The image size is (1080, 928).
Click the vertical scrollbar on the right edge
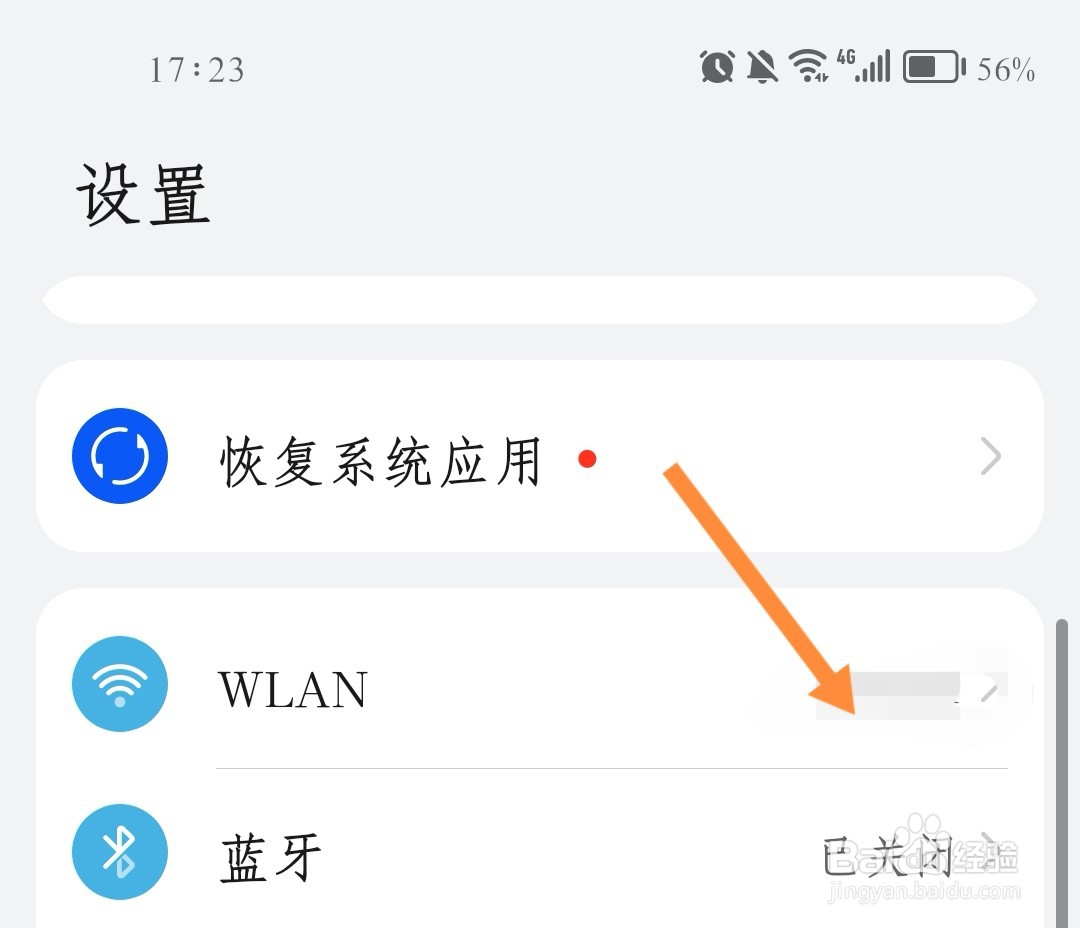coord(1061,773)
